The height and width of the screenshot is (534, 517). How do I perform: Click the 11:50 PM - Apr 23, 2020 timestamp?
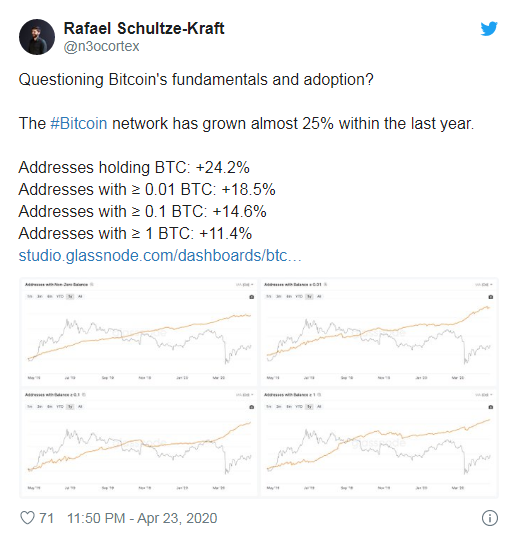point(142,518)
